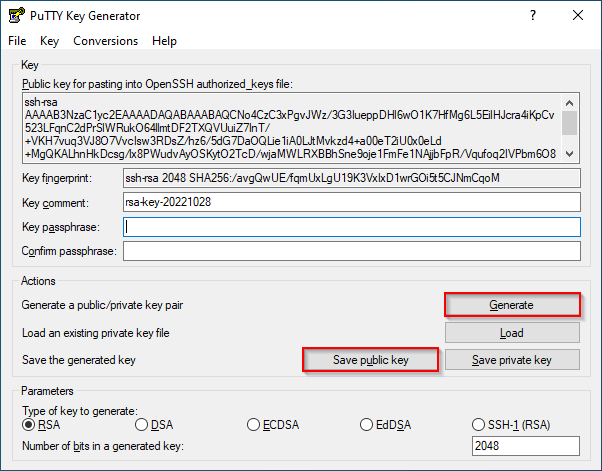The width and height of the screenshot is (602, 471).
Task: Open the Conversions menu
Action: coord(106,41)
